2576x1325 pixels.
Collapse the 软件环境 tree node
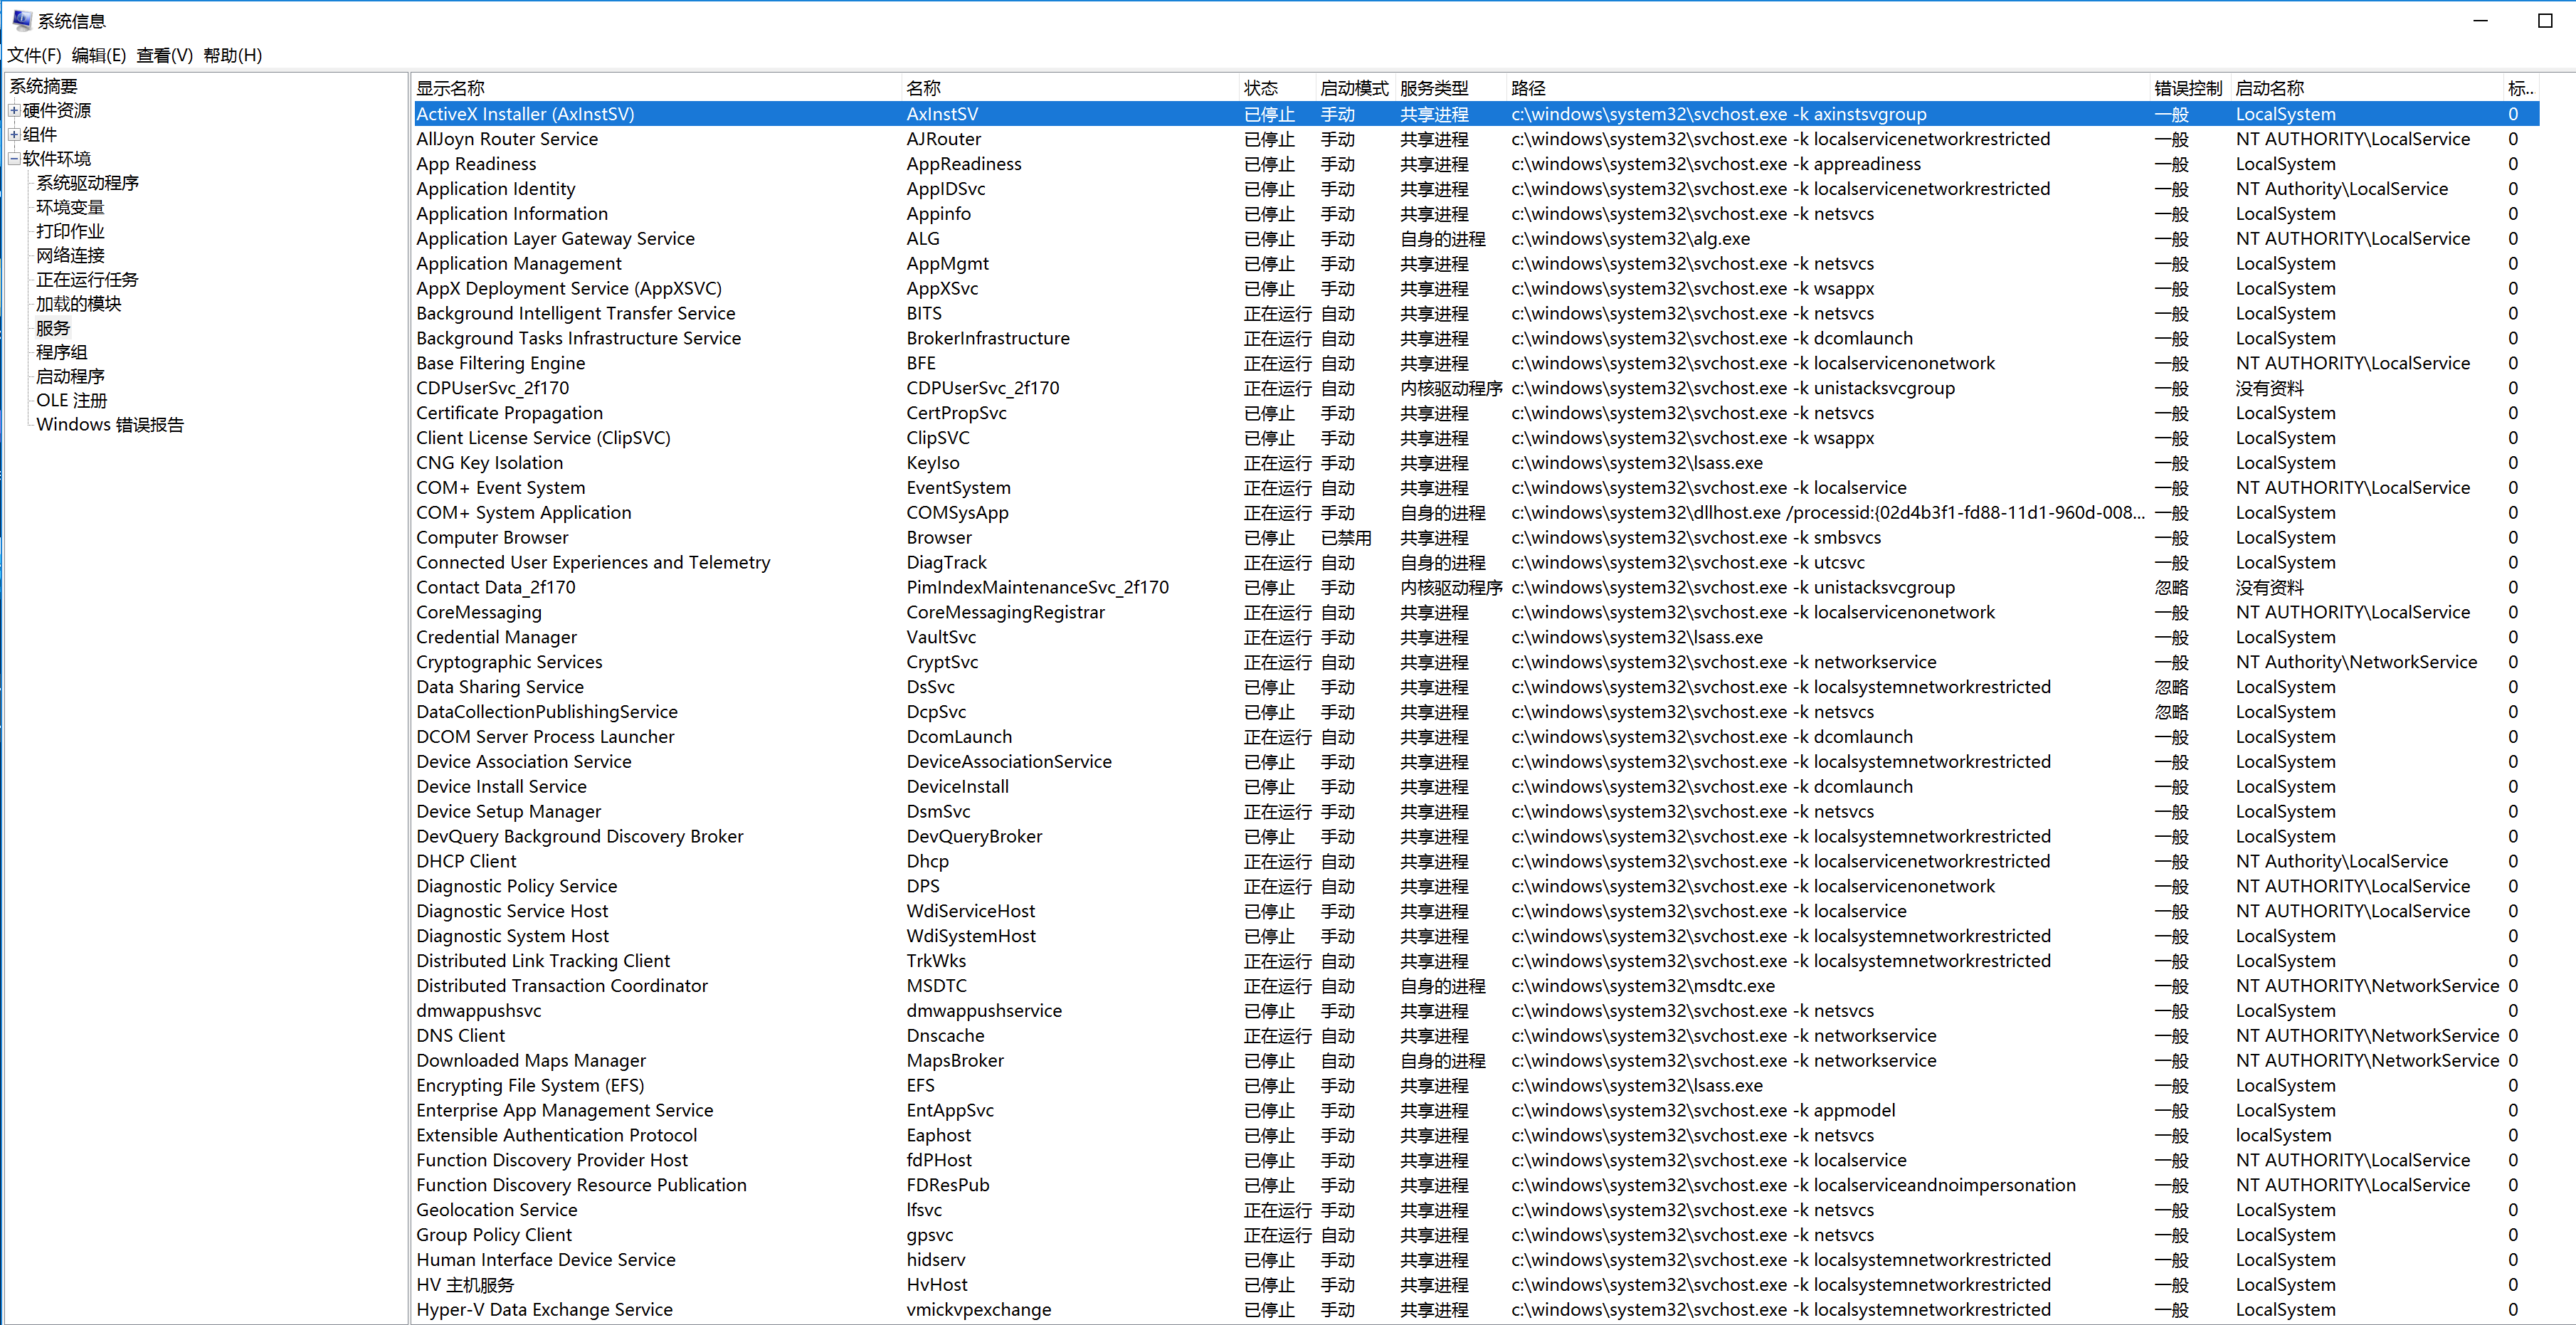click(14, 158)
